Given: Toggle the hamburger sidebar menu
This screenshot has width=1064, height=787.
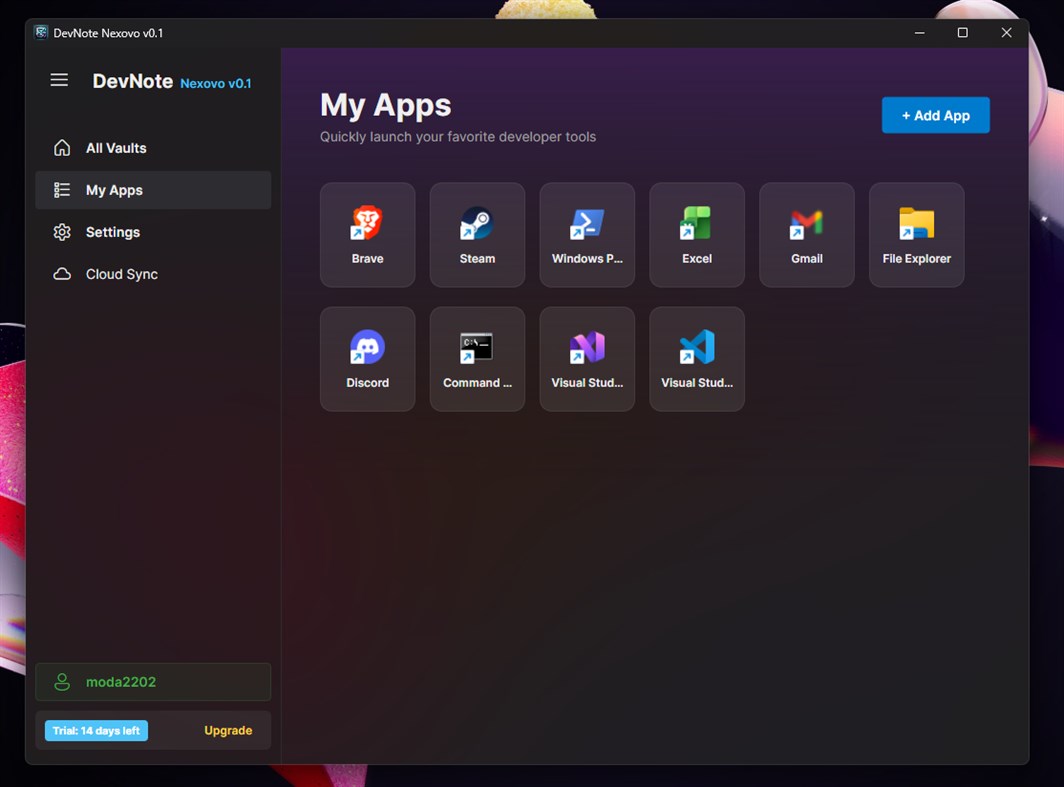Looking at the screenshot, I should click(59, 80).
